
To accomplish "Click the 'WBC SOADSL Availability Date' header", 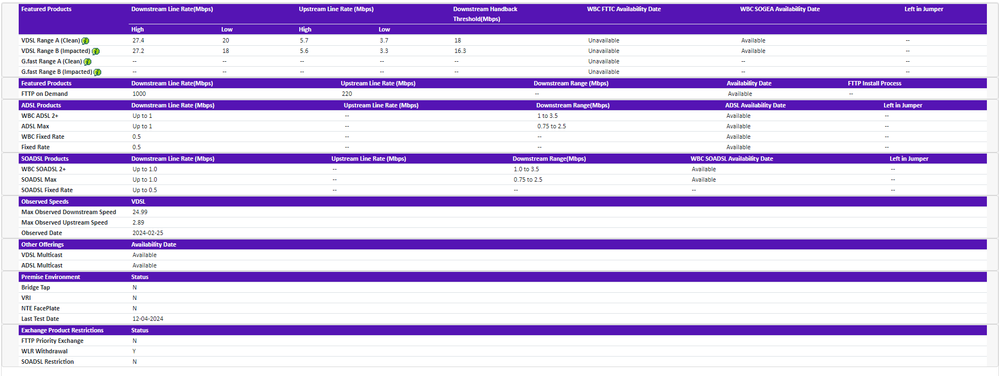I will point(732,159).
